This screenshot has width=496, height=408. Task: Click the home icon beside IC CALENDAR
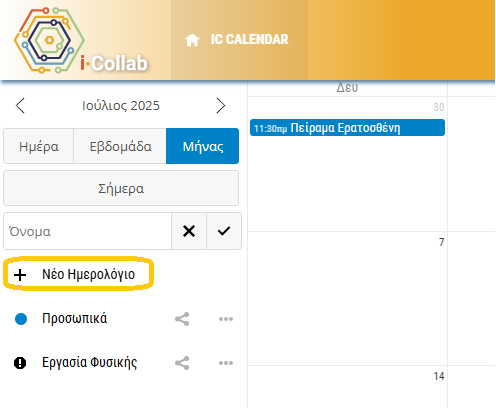coord(192,40)
